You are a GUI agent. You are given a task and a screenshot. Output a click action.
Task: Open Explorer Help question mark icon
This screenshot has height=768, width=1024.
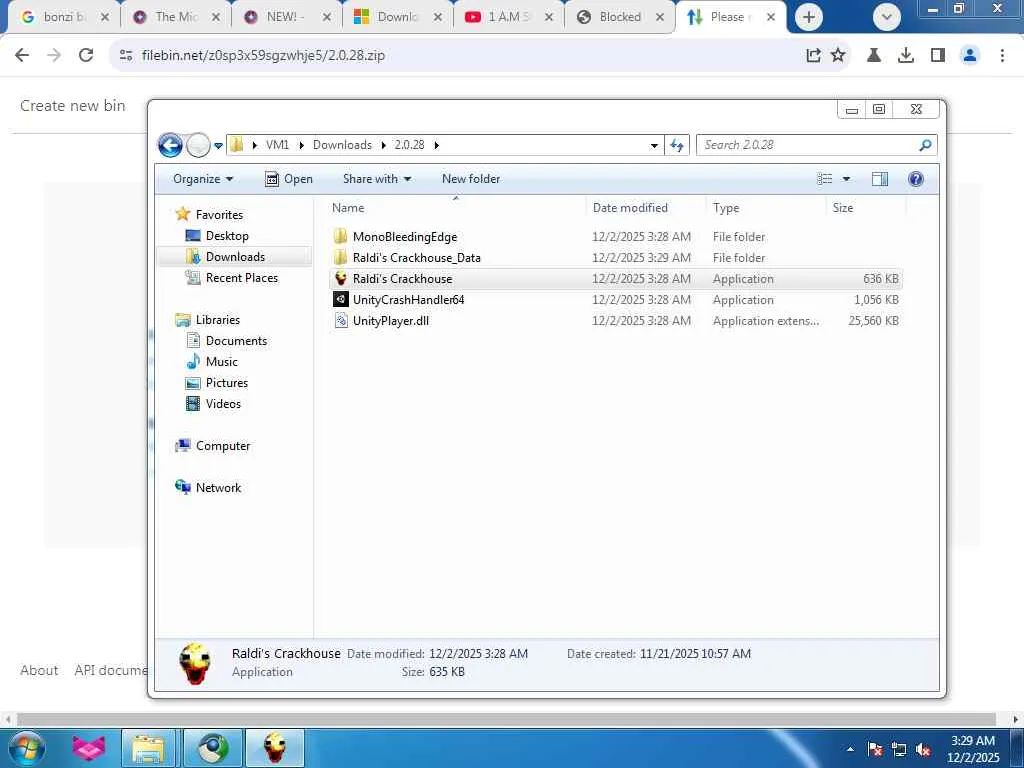click(x=916, y=179)
